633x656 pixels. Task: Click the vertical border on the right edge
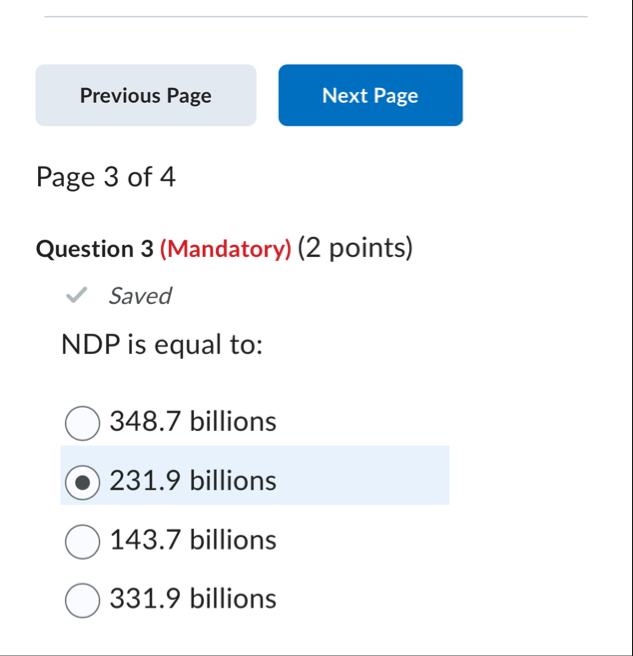coord(632,328)
